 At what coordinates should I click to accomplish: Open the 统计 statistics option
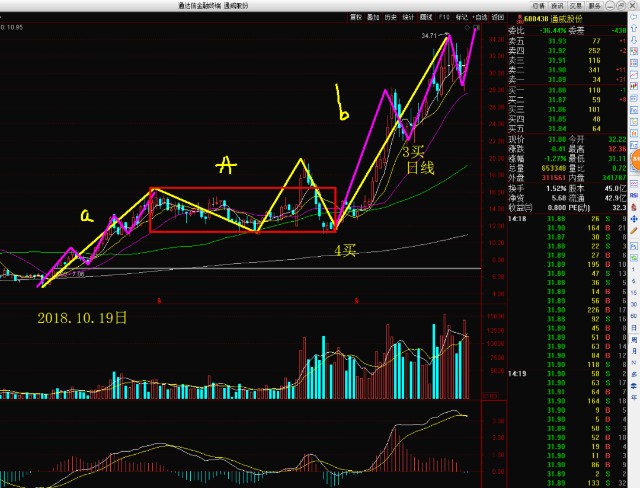(409, 17)
